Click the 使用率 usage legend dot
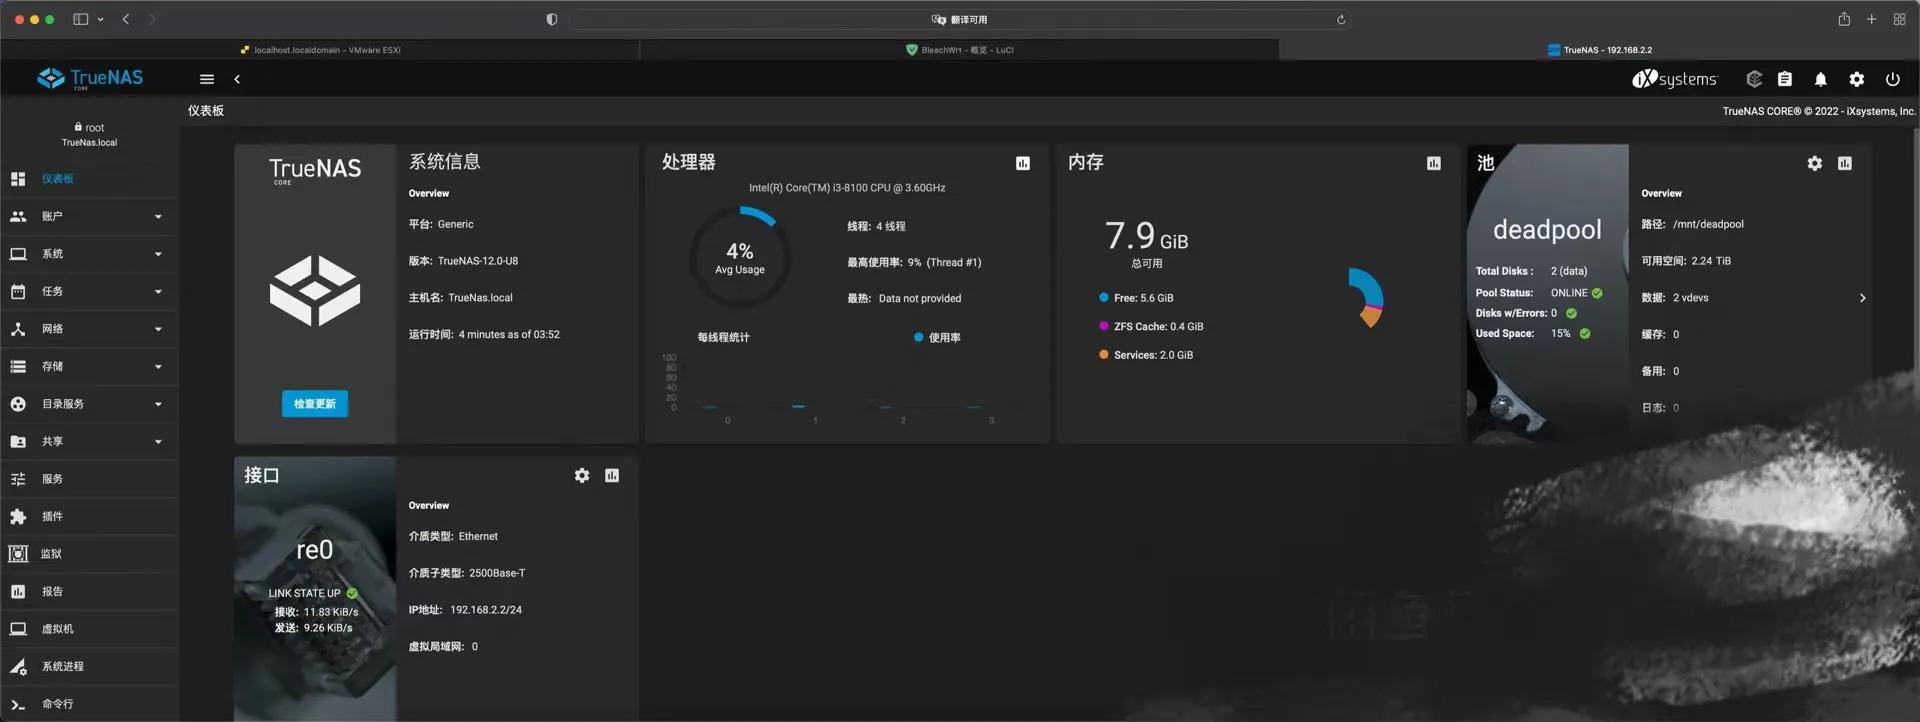Viewport: 1920px width, 722px height. (x=918, y=338)
